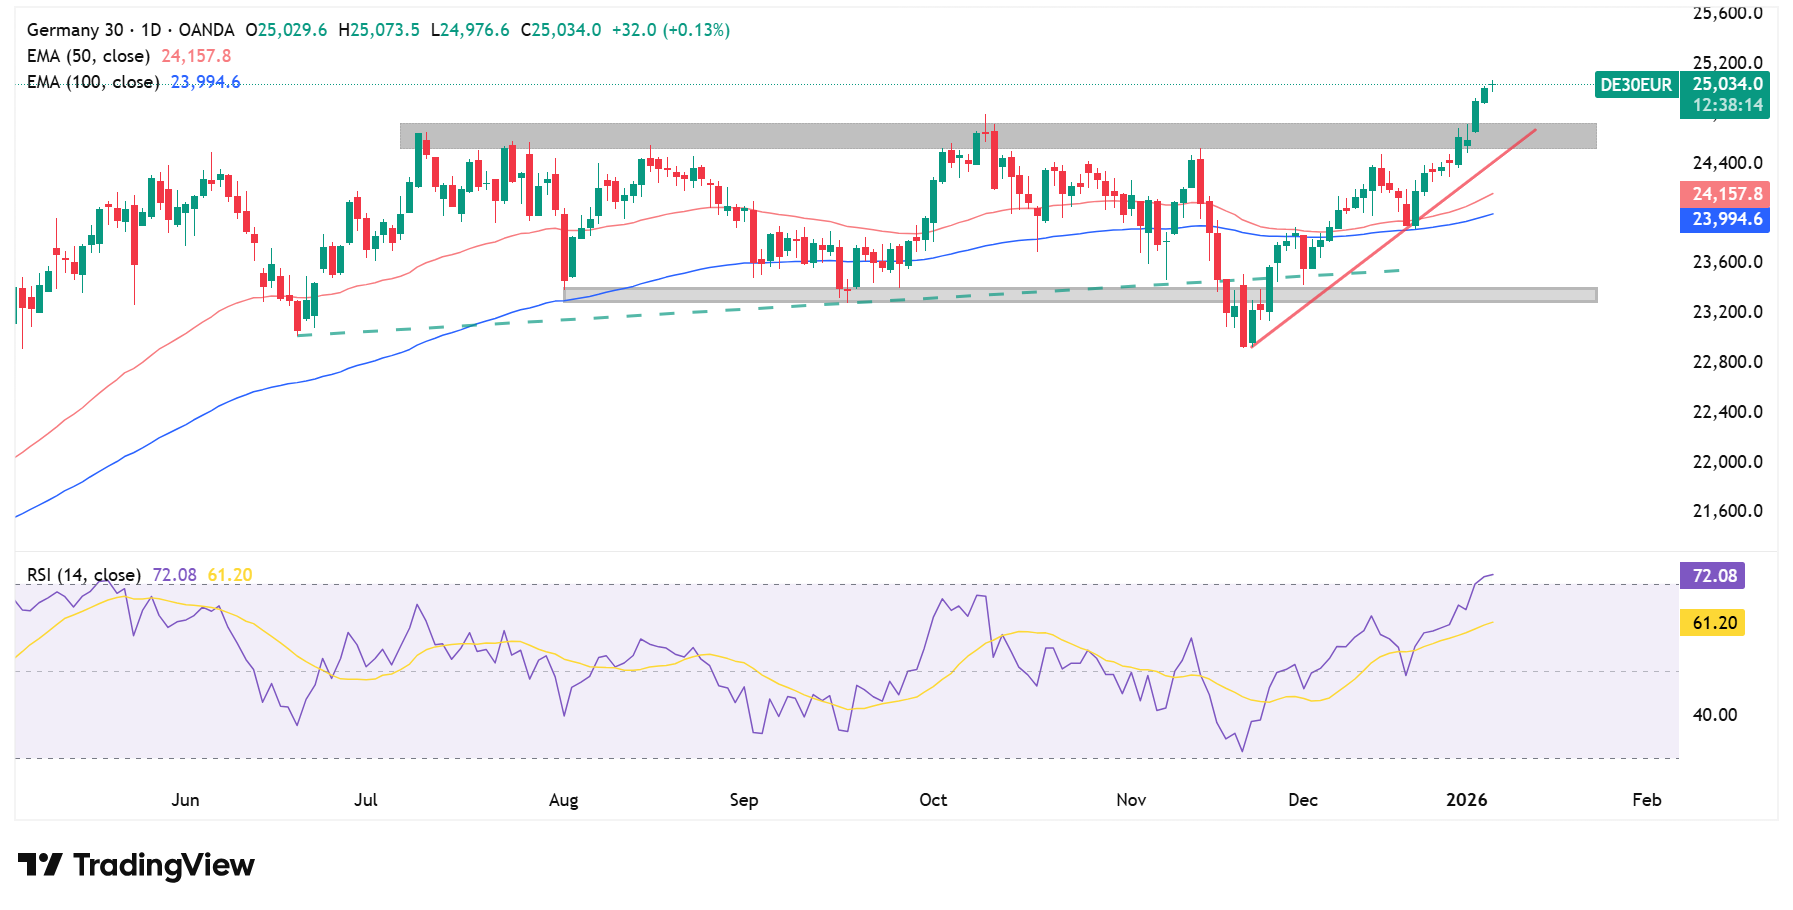Click the Dec label on the time axis
Viewport: 1793px width, 910px height.
[1302, 800]
